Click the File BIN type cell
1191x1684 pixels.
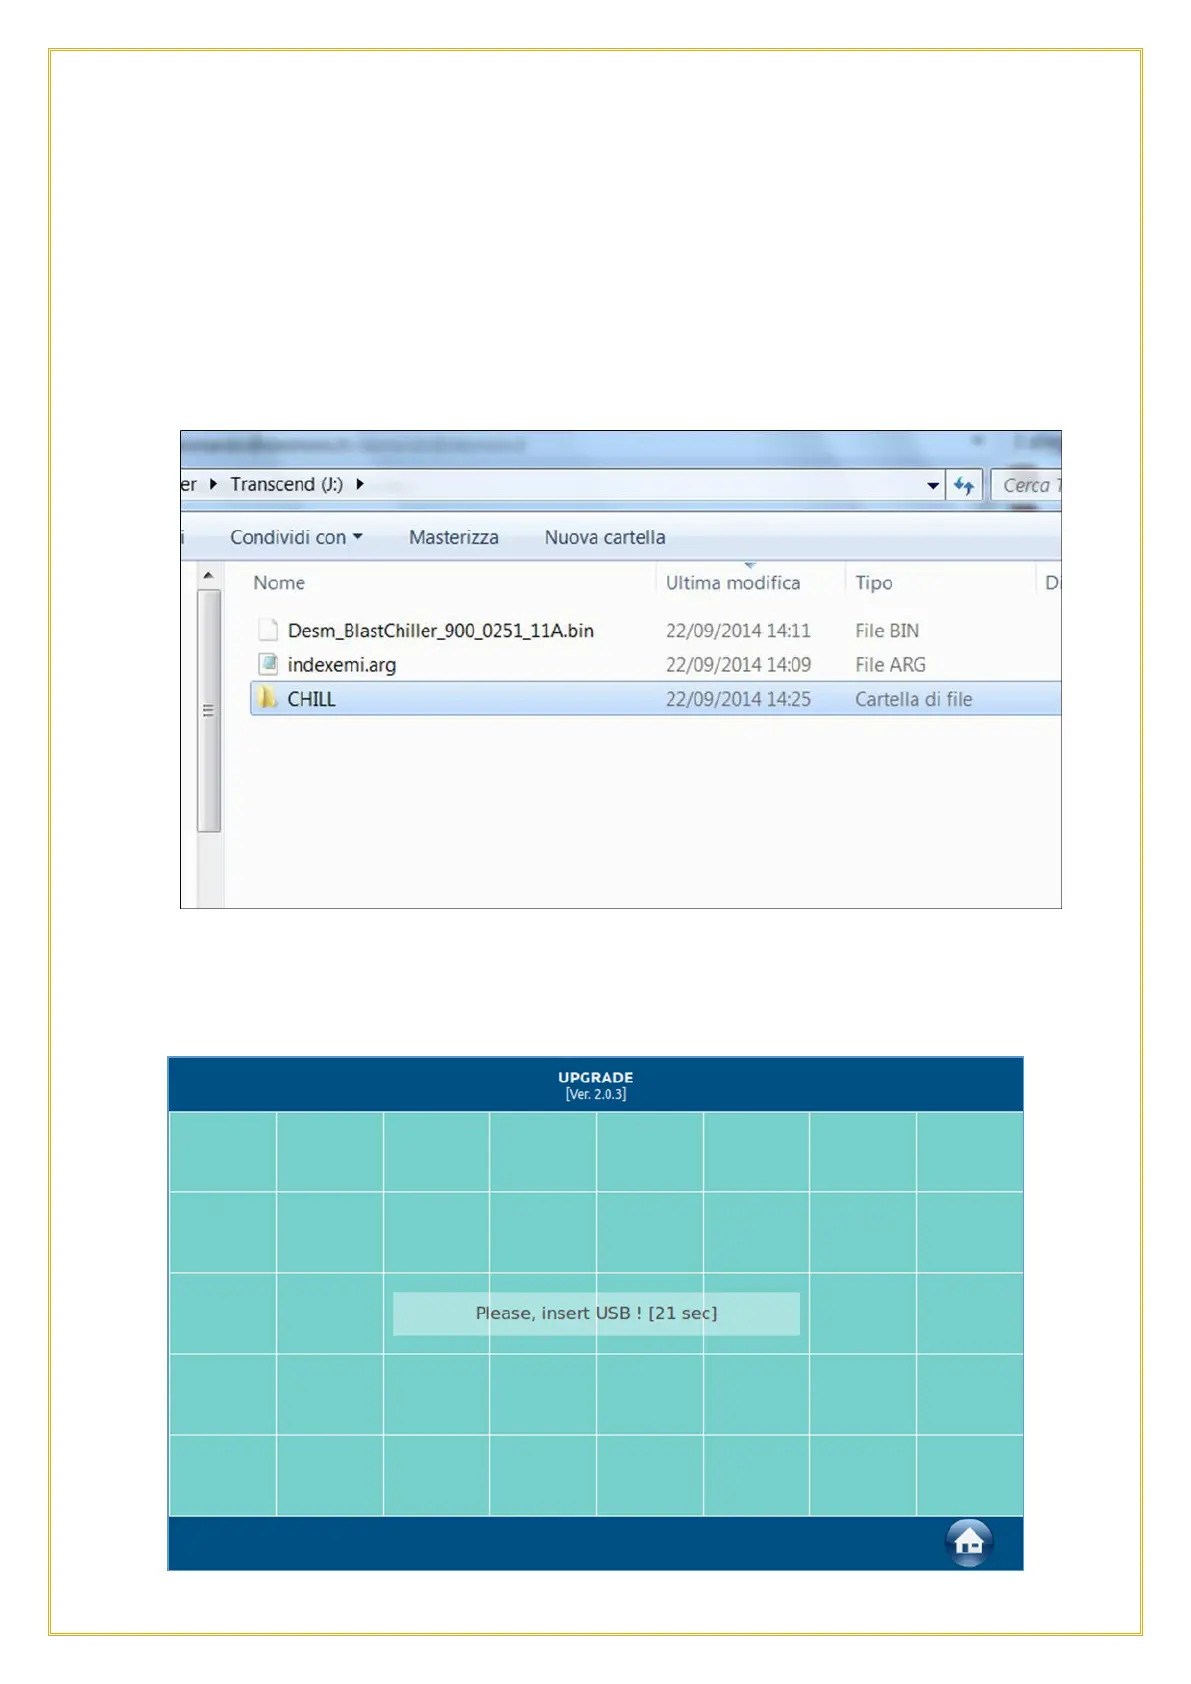pyautogui.click(x=887, y=630)
